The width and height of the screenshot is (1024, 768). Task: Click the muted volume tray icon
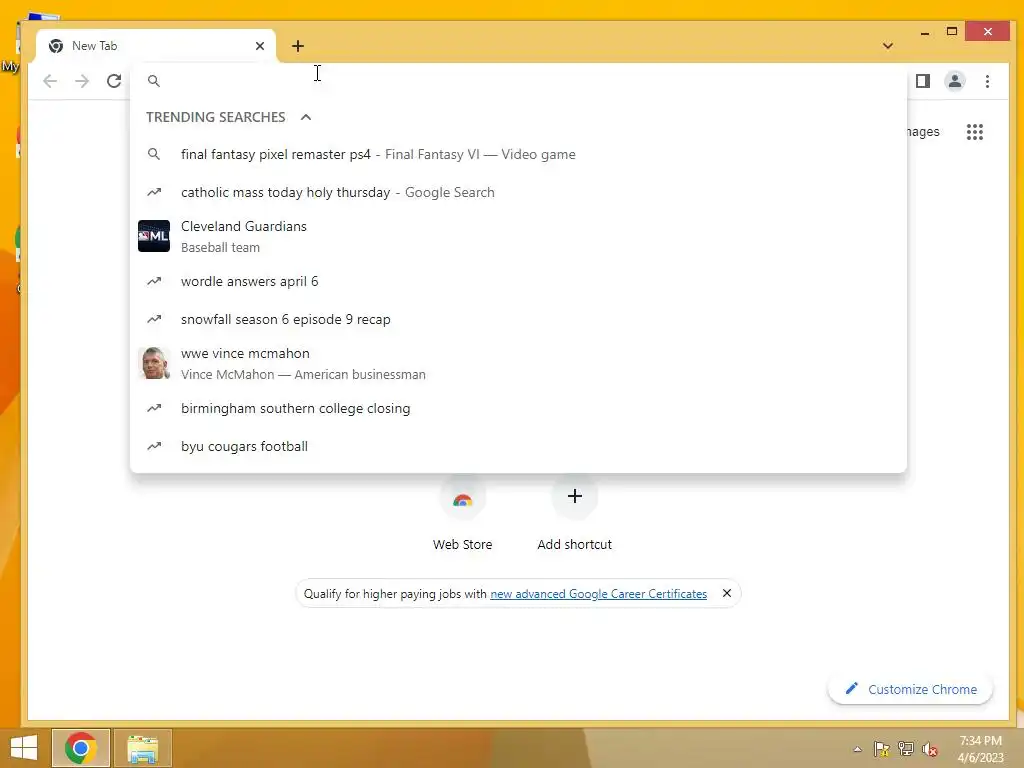click(930, 749)
